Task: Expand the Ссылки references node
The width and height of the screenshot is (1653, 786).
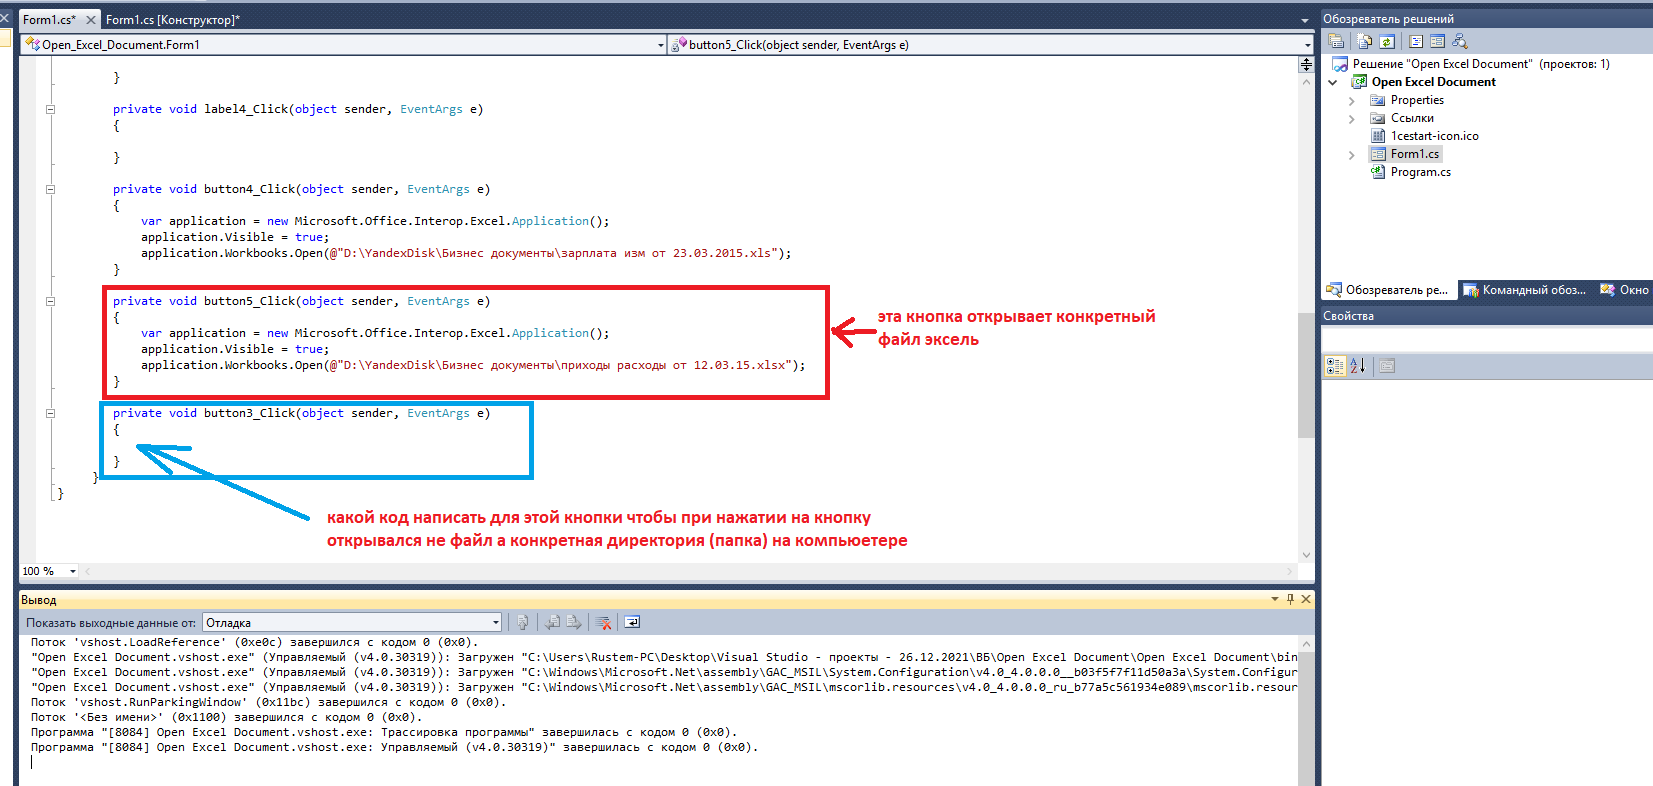Action: [1352, 118]
